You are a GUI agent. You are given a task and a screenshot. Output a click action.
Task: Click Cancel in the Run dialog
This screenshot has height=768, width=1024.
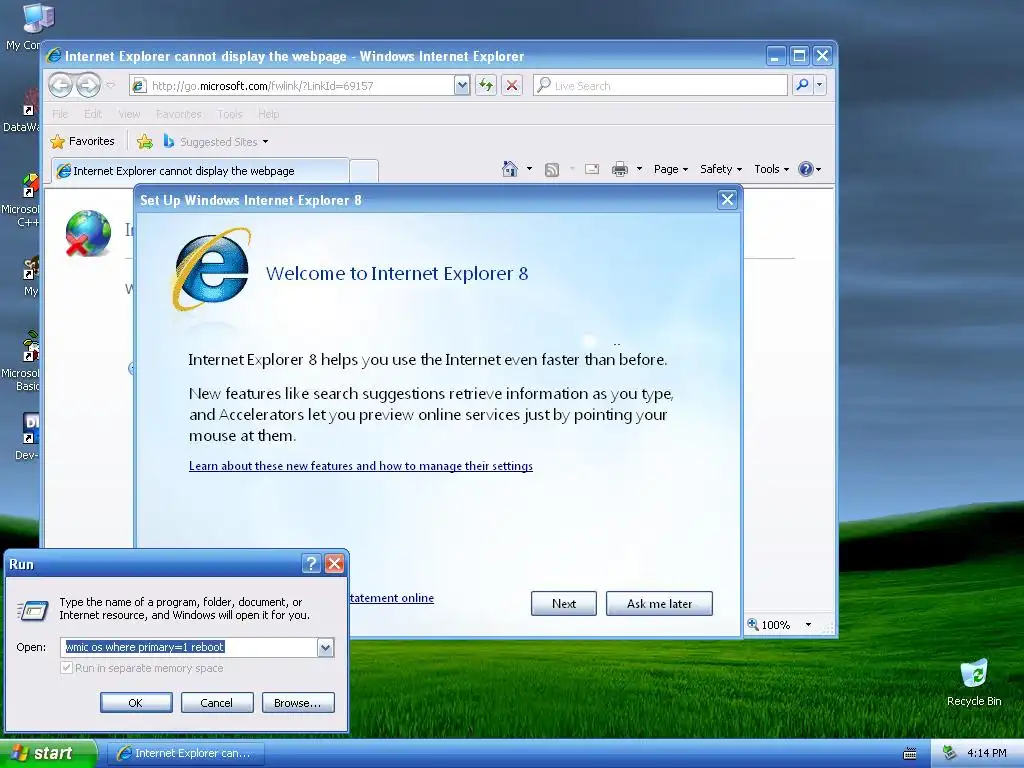tap(217, 703)
